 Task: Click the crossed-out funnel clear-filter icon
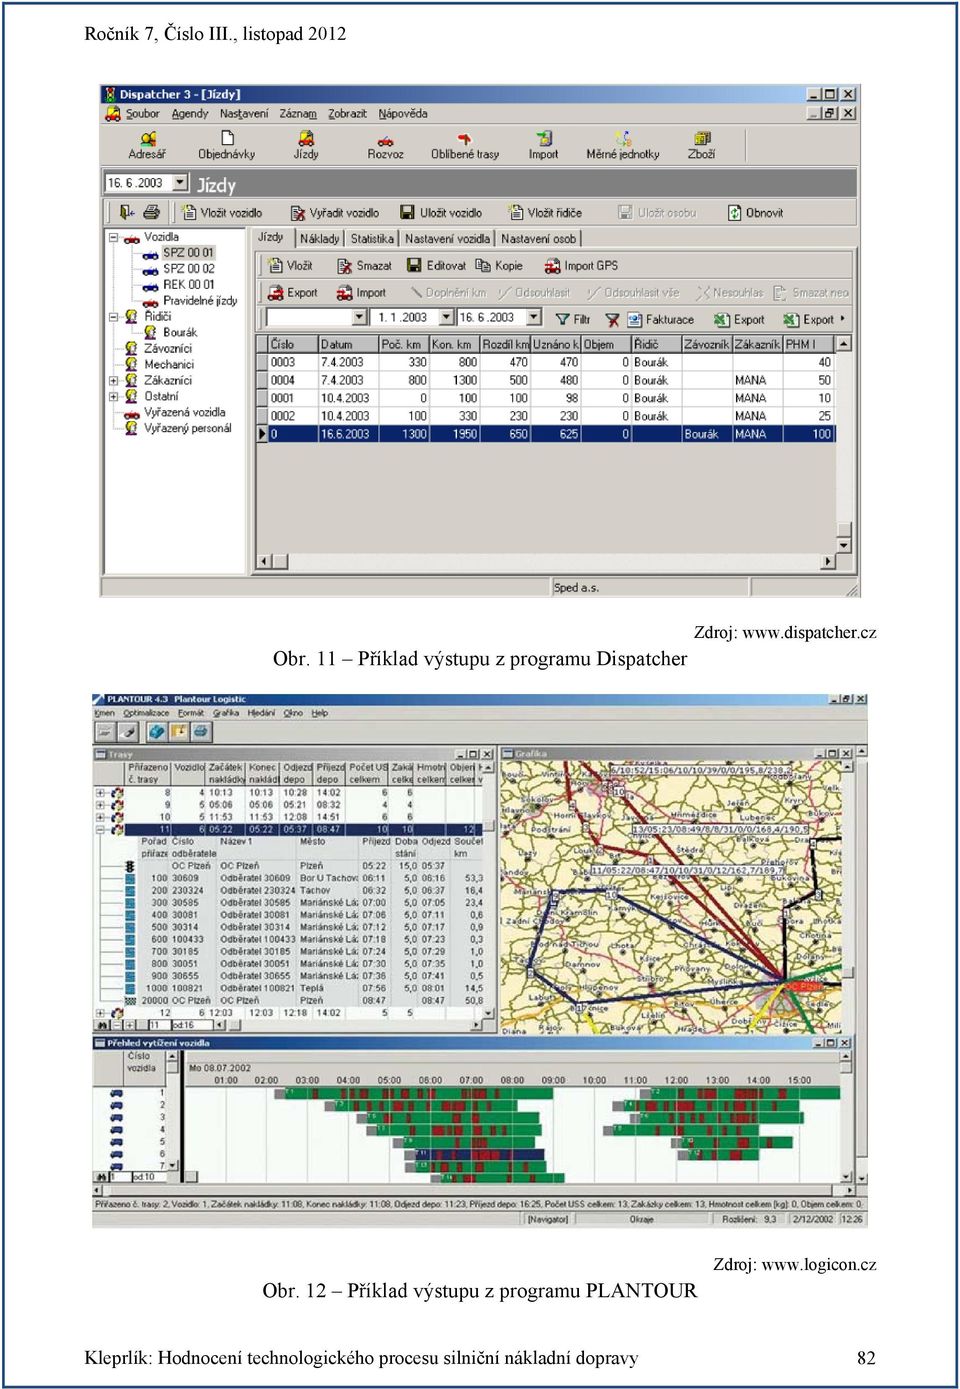click(612, 320)
